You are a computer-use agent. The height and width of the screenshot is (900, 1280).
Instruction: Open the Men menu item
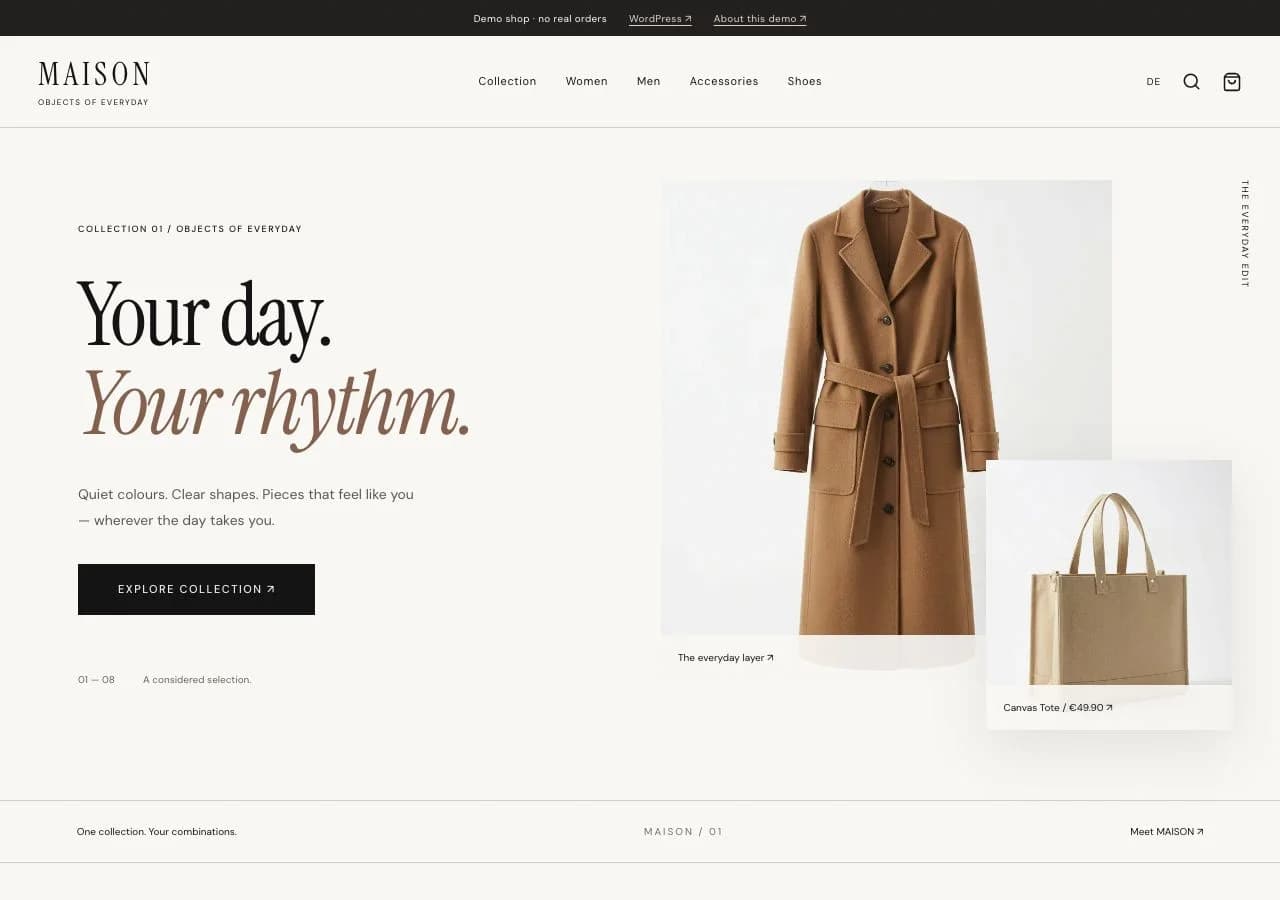(x=648, y=81)
